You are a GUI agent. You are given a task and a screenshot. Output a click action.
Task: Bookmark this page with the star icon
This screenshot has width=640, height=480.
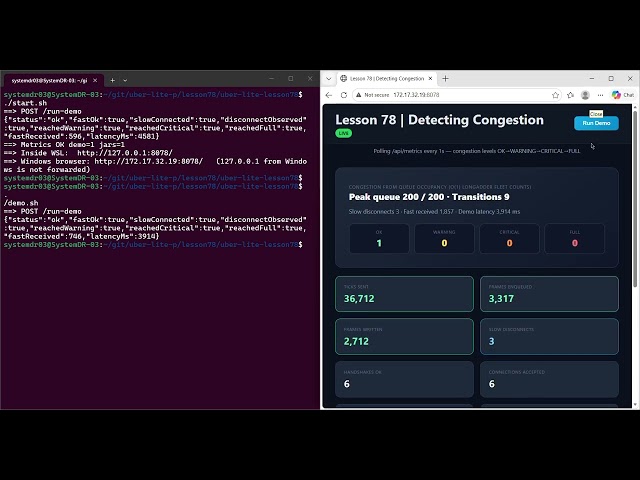coord(556,95)
